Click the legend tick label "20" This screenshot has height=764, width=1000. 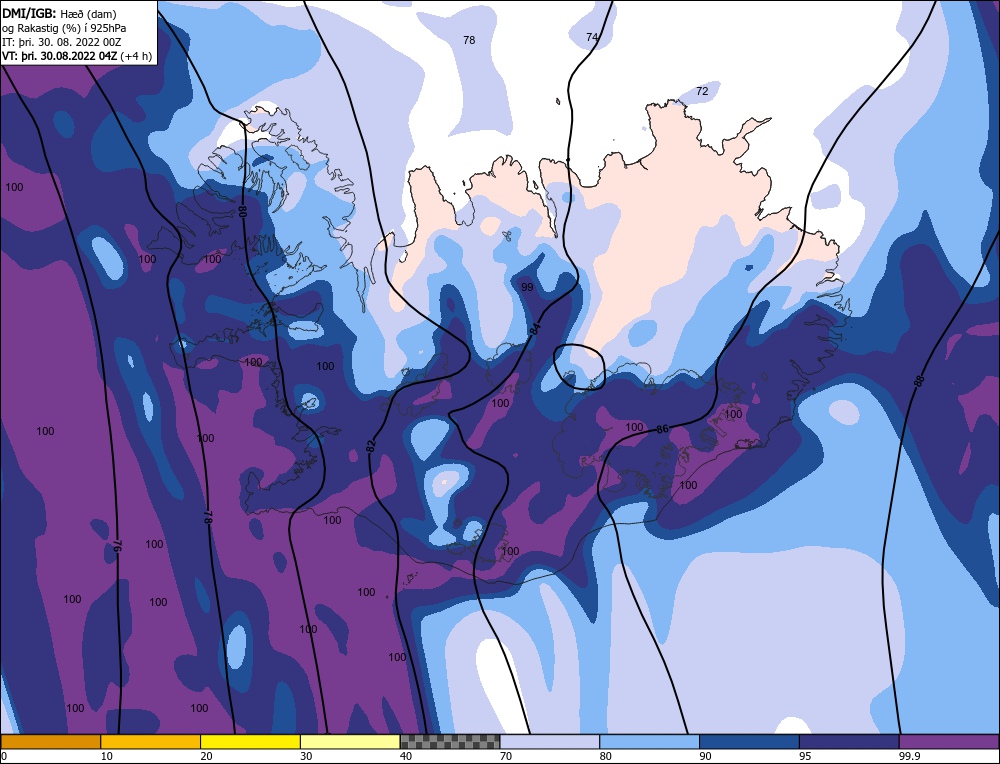pyautogui.click(x=206, y=756)
